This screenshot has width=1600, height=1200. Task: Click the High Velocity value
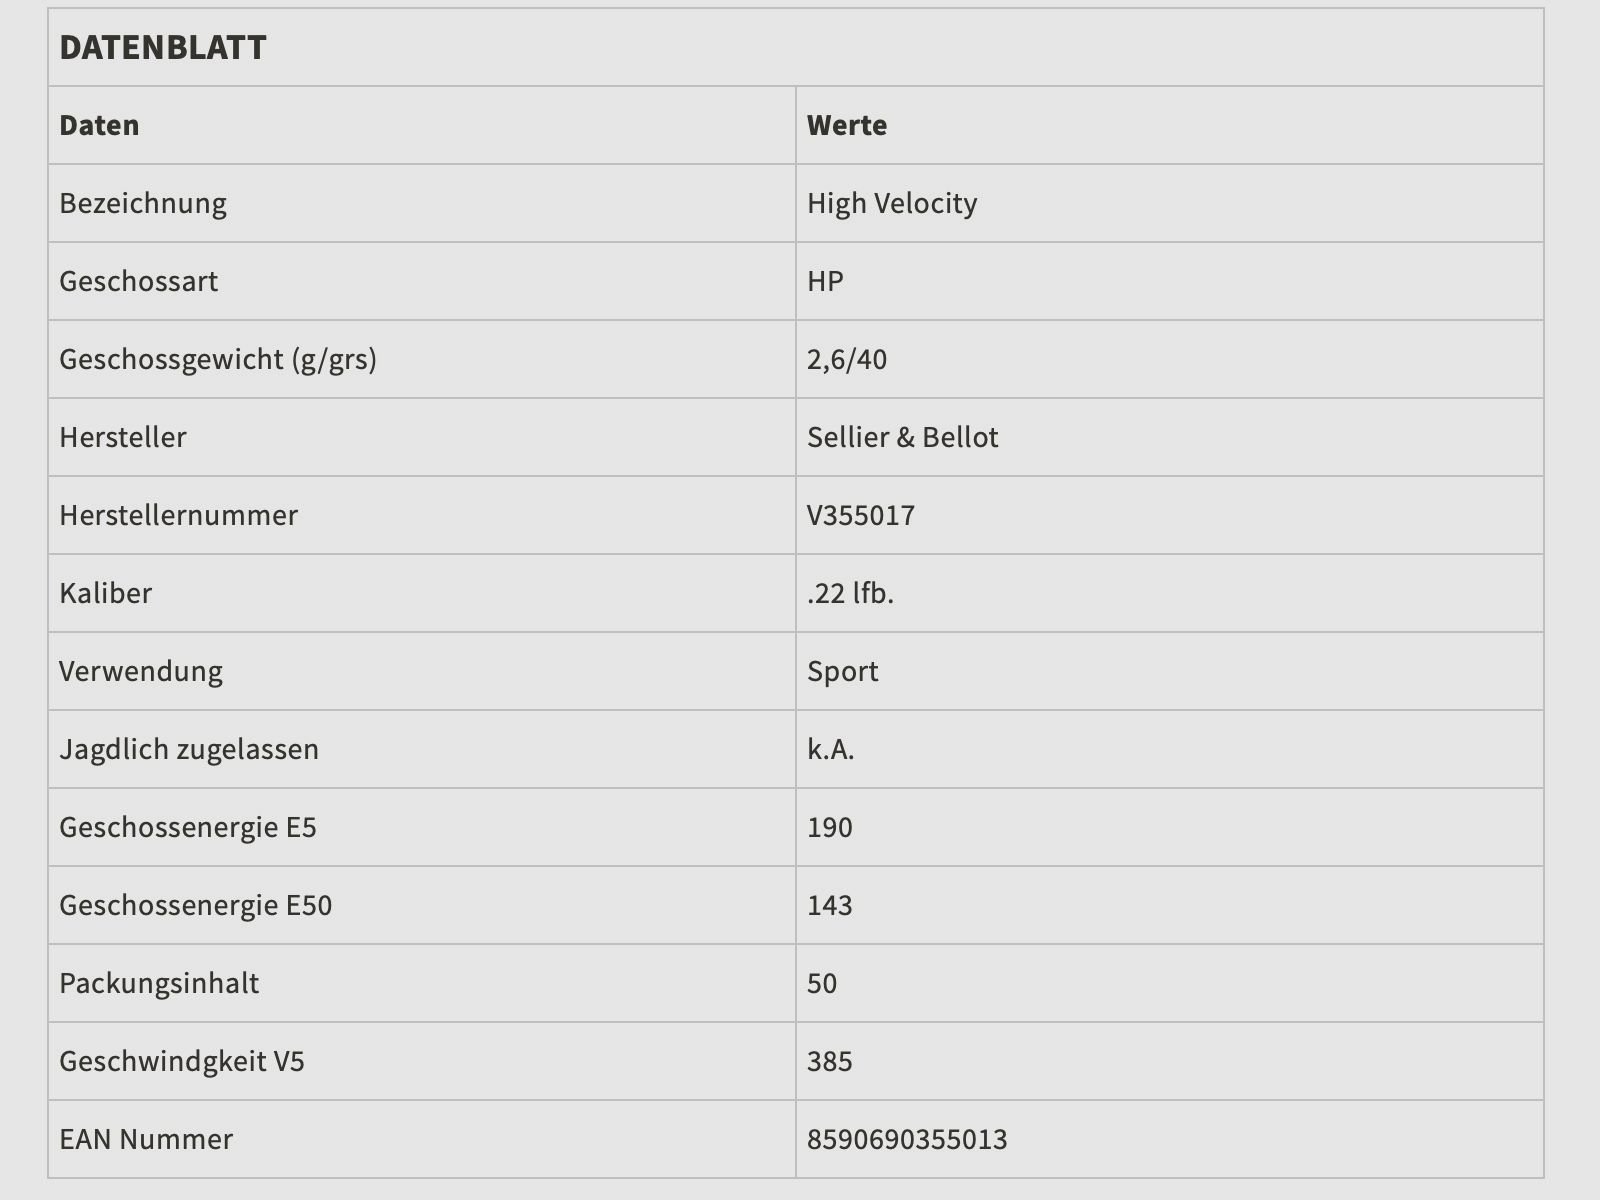click(x=892, y=203)
